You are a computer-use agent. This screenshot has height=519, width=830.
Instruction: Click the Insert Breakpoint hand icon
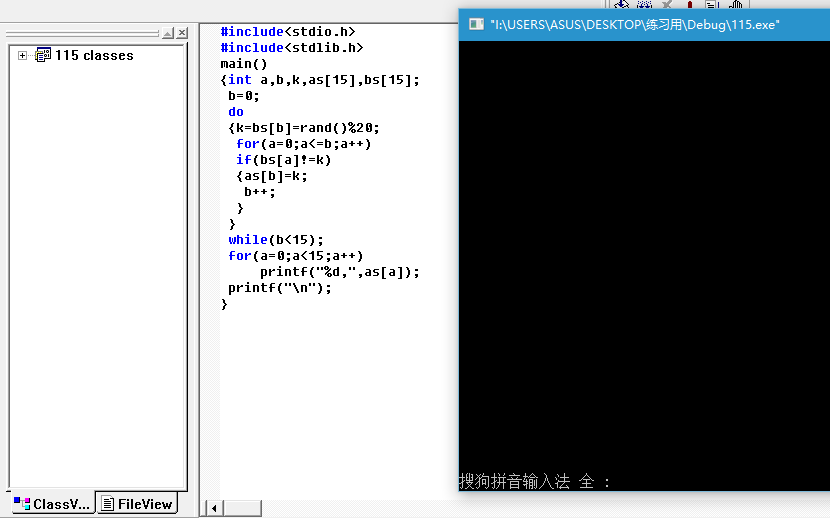point(735,4)
